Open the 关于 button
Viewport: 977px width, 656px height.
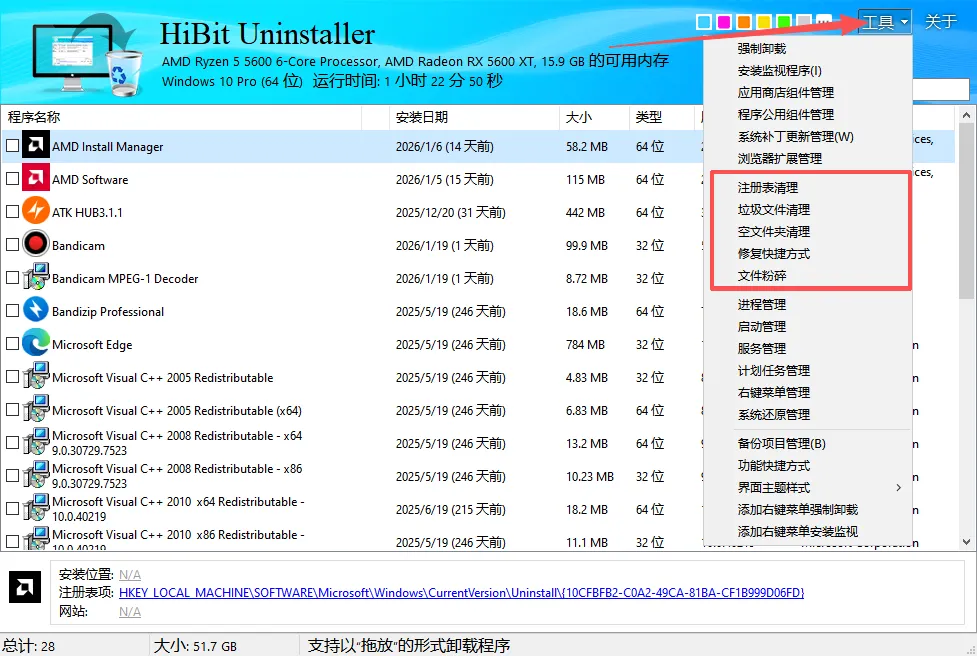(x=940, y=22)
